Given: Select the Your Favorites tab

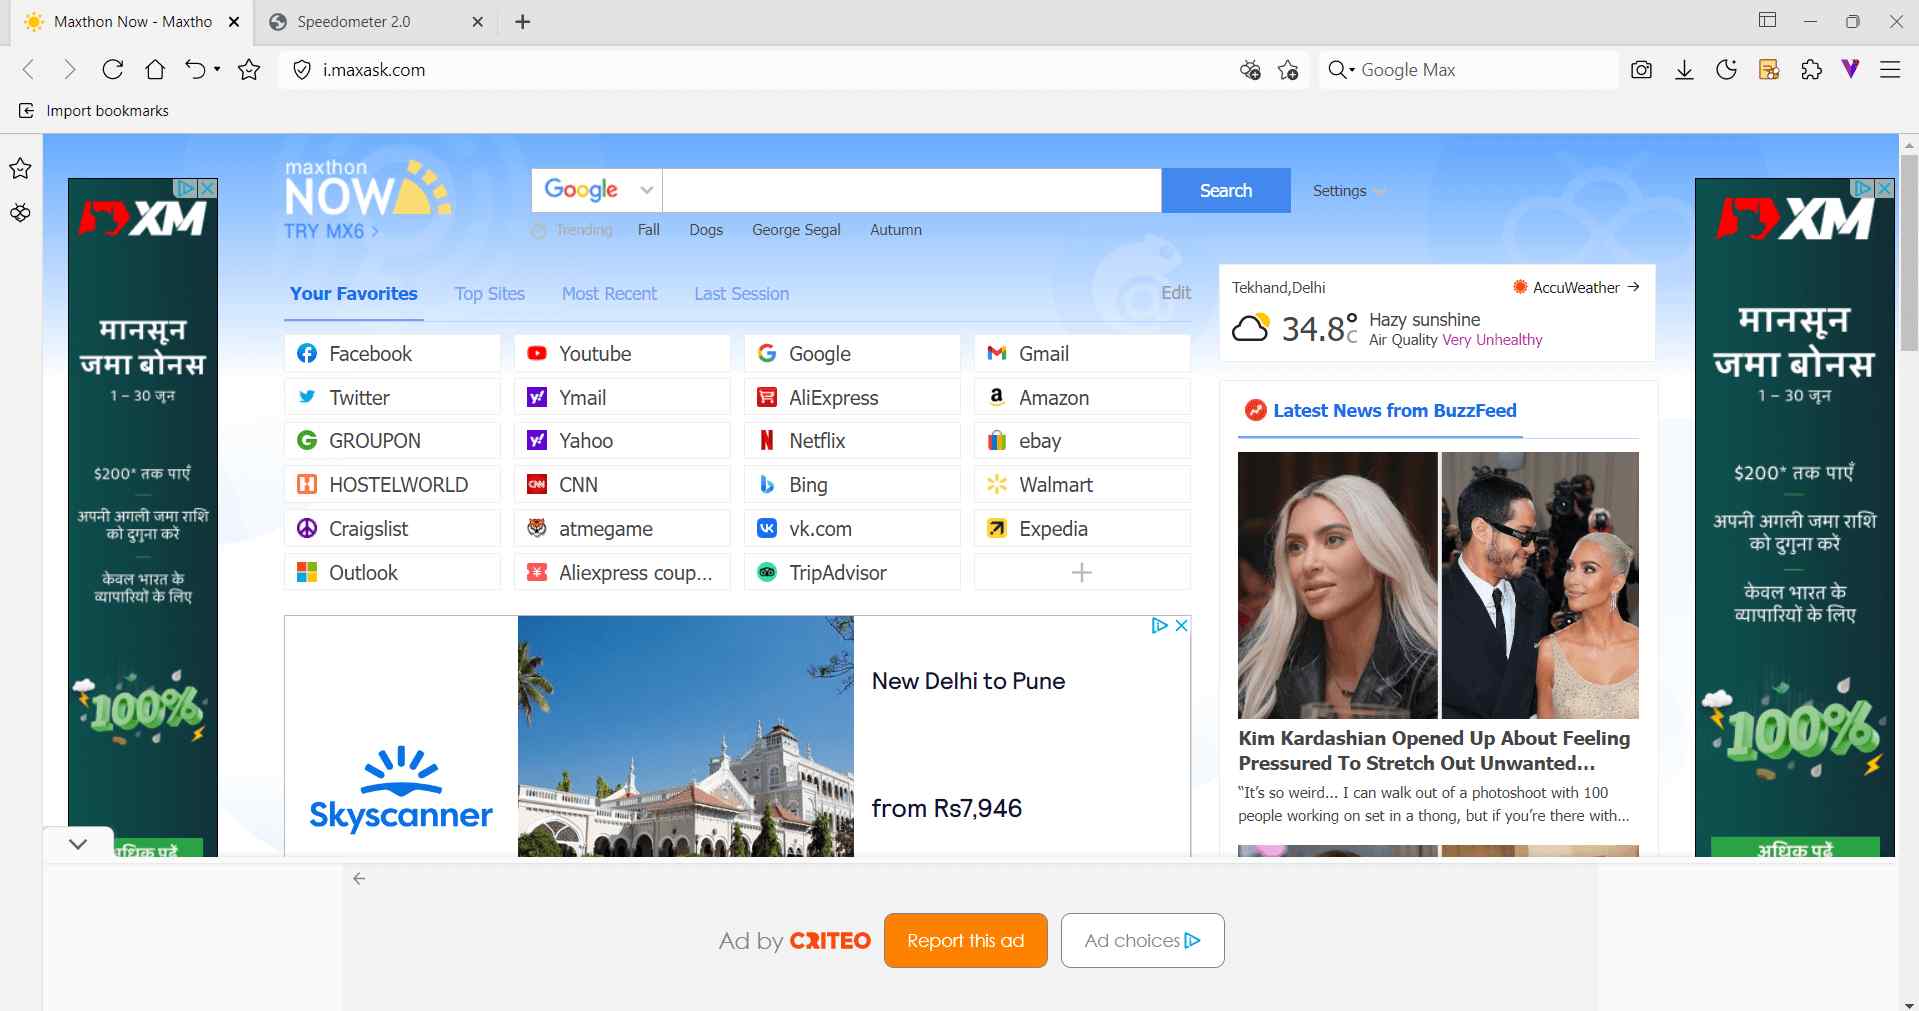Looking at the screenshot, I should pyautogui.click(x=354, y=293).
